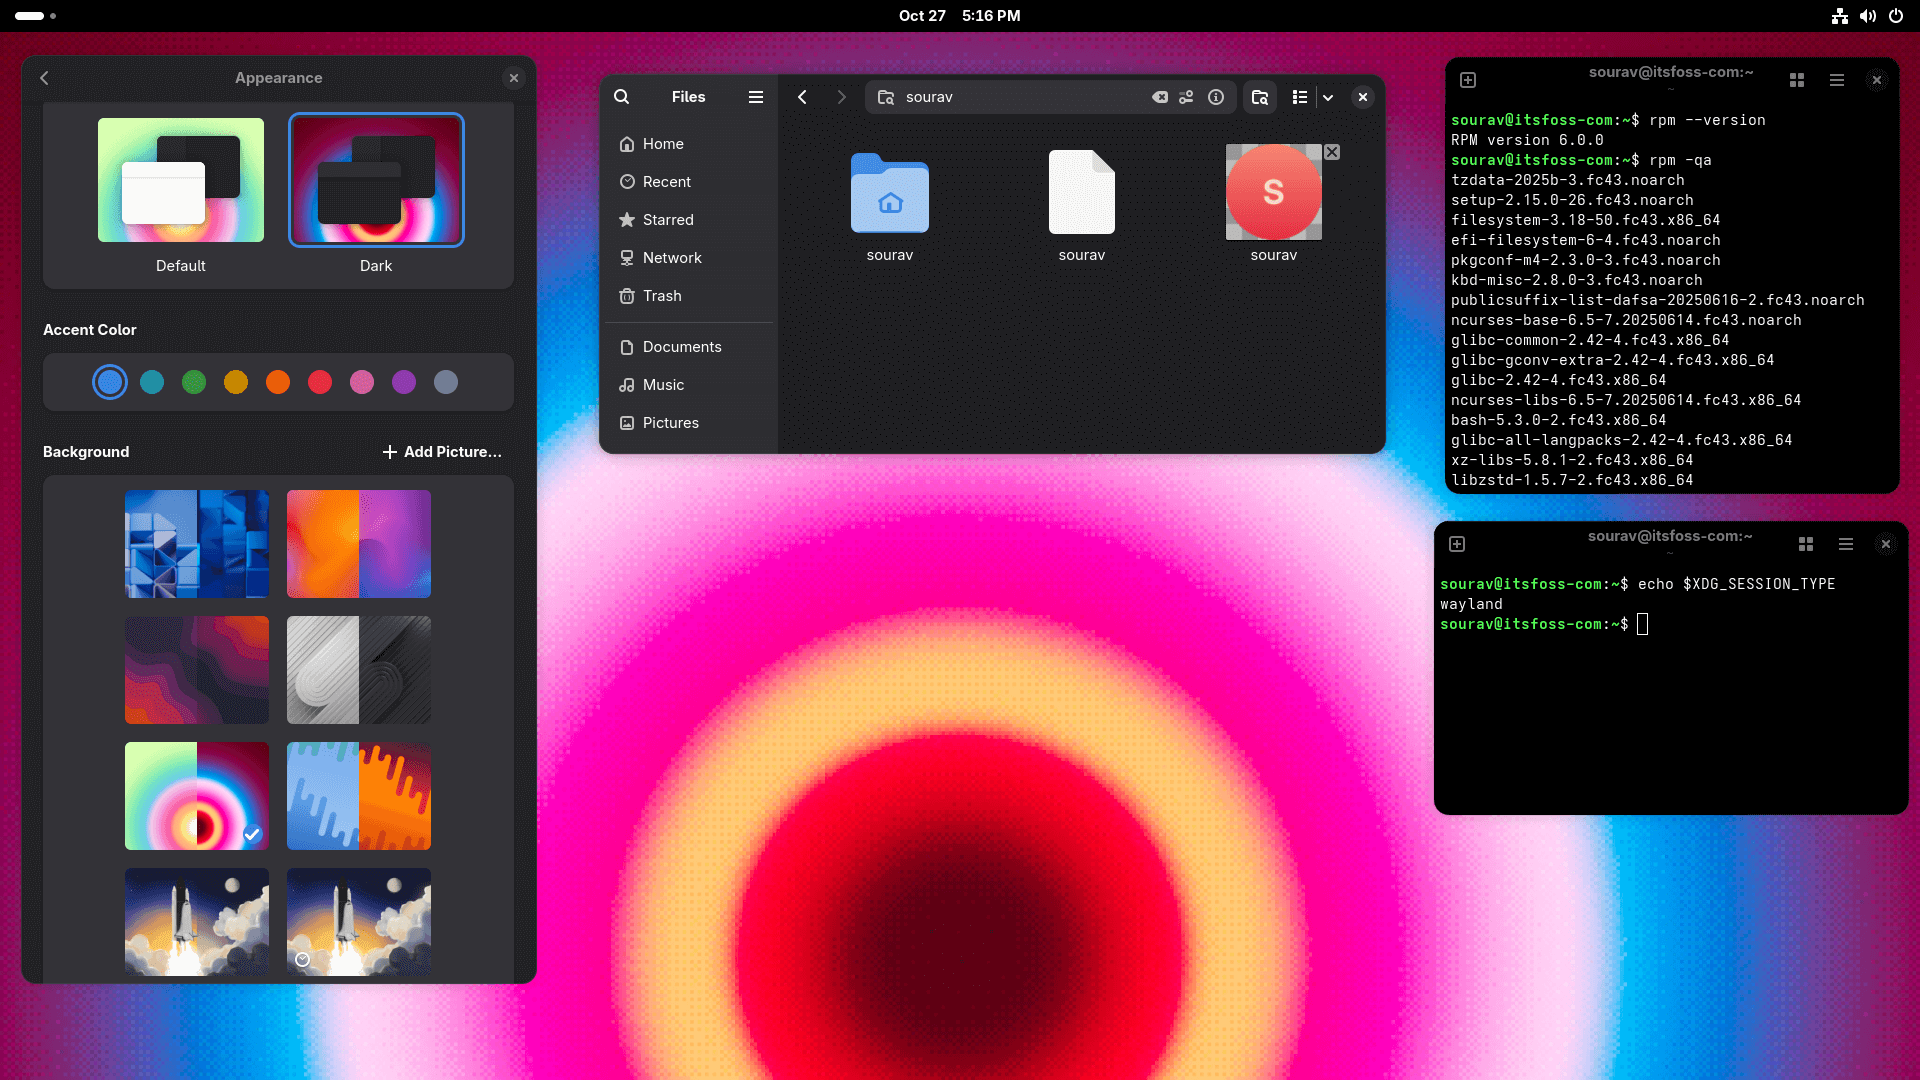Select the Default appearance style
The height and width of the screenshot is (1080, 1920).
click(x=180, y=180)
